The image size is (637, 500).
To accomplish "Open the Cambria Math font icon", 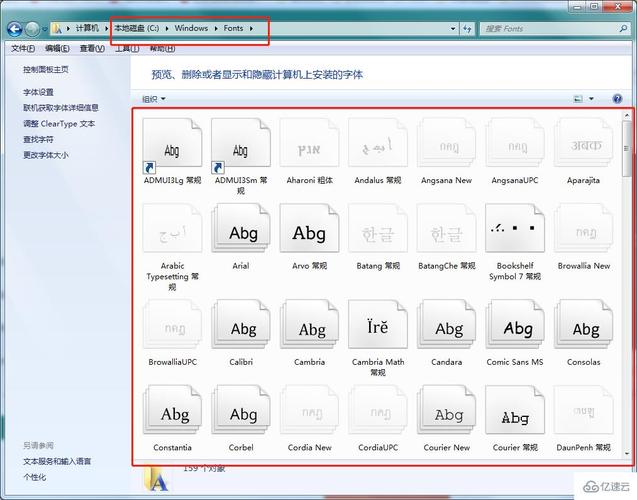I will click(378, 326).
